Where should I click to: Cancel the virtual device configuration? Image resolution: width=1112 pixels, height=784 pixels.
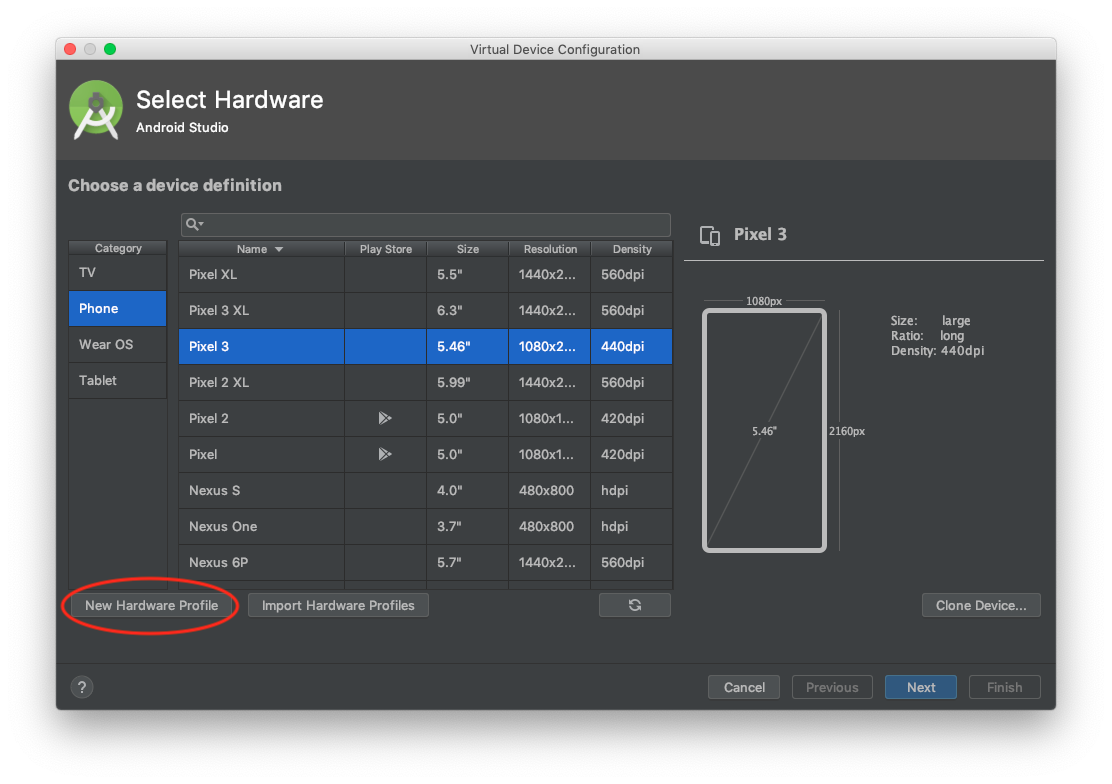(x=744, y=687)
